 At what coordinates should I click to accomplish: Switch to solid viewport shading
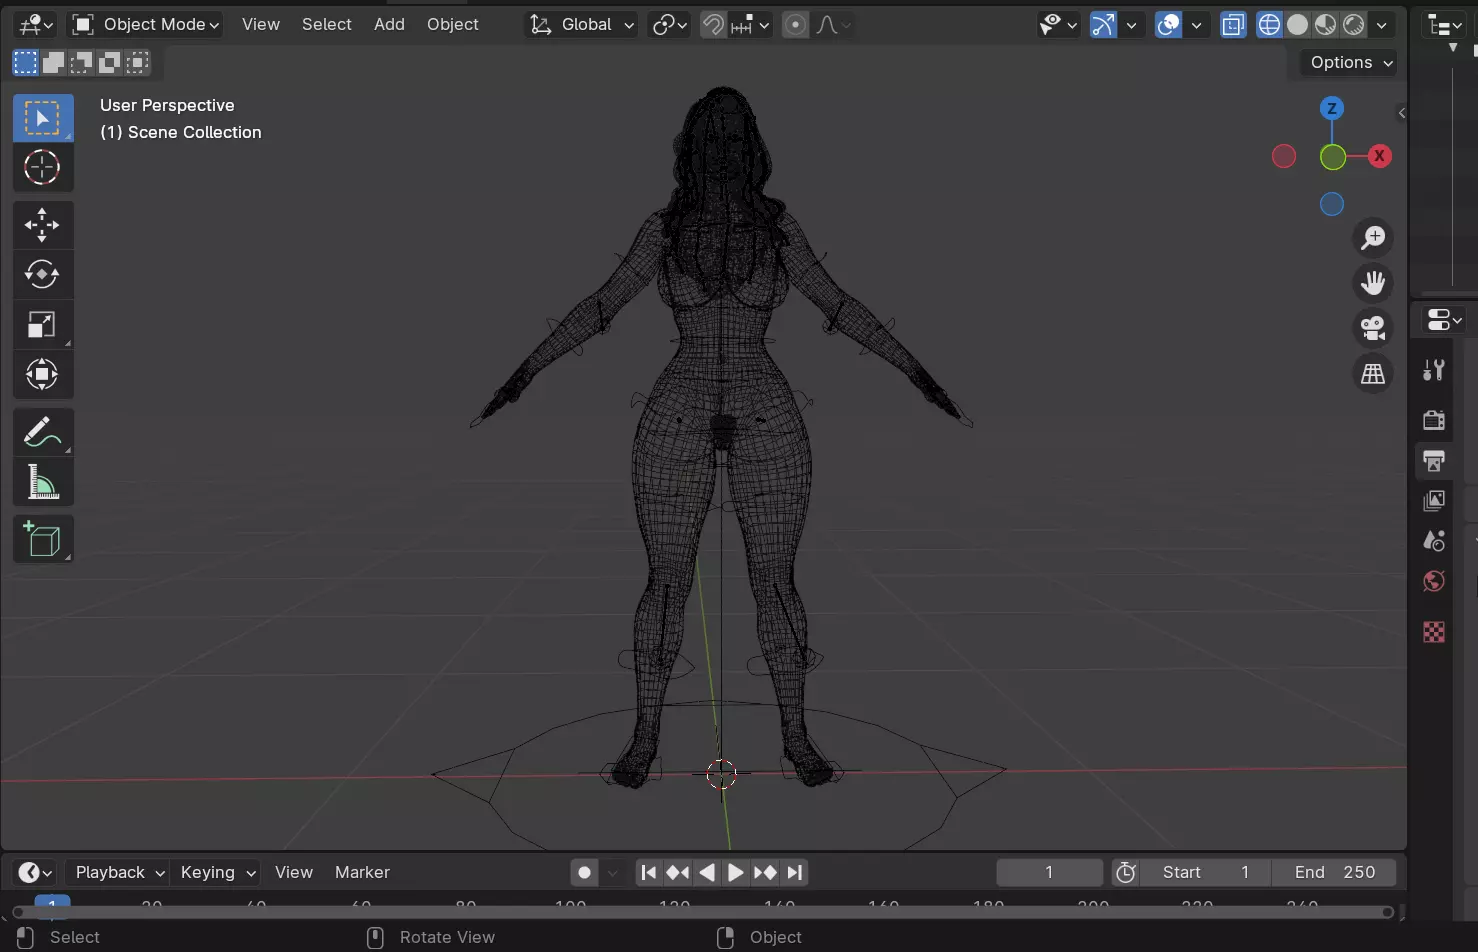(x=1297, y=24)
